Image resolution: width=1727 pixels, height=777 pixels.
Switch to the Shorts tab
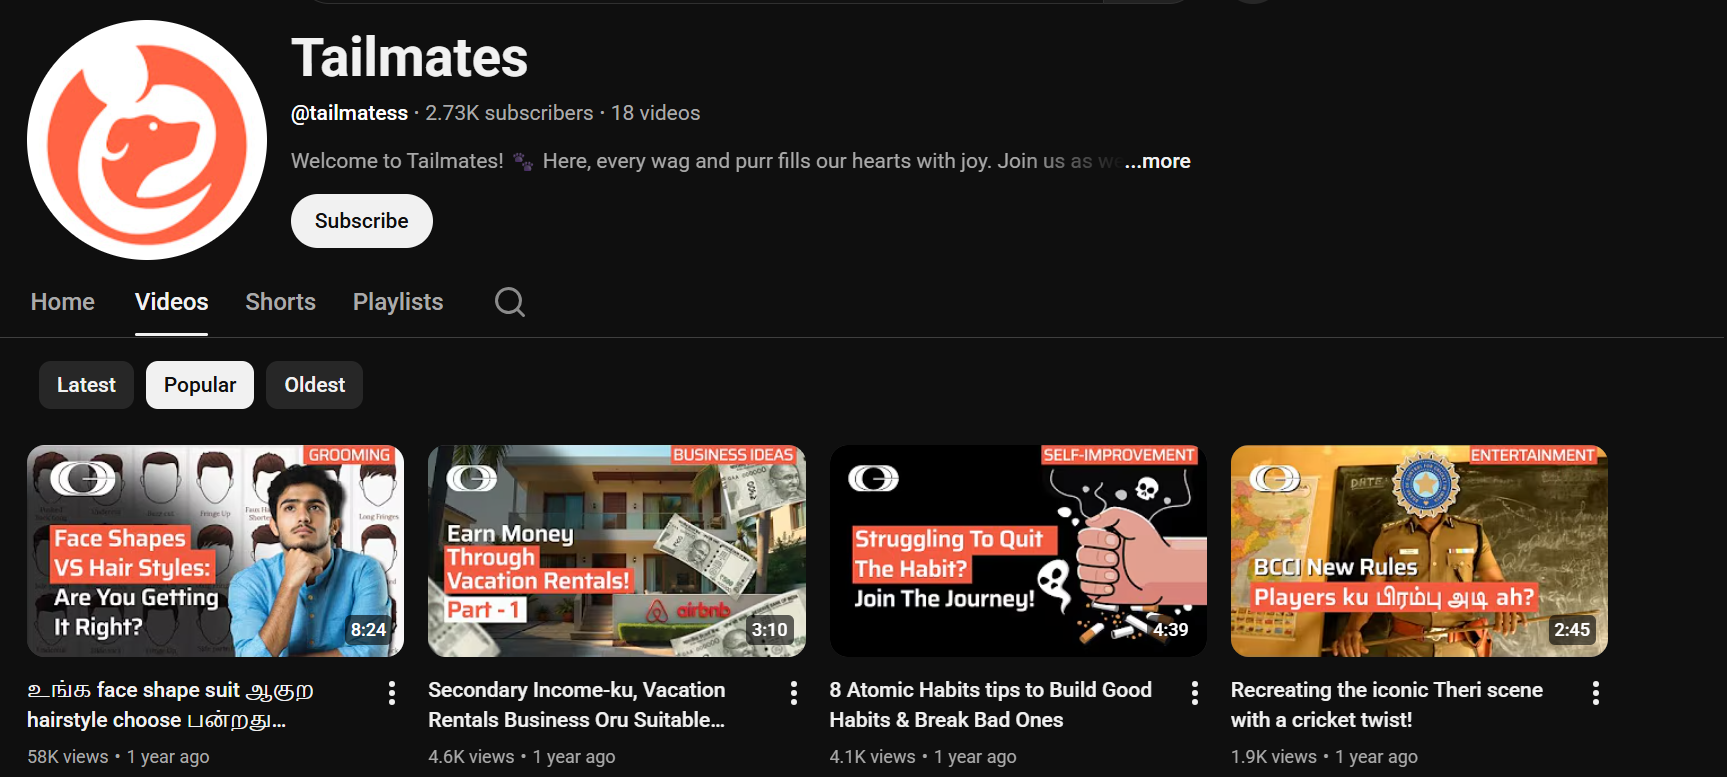[280, 302]
